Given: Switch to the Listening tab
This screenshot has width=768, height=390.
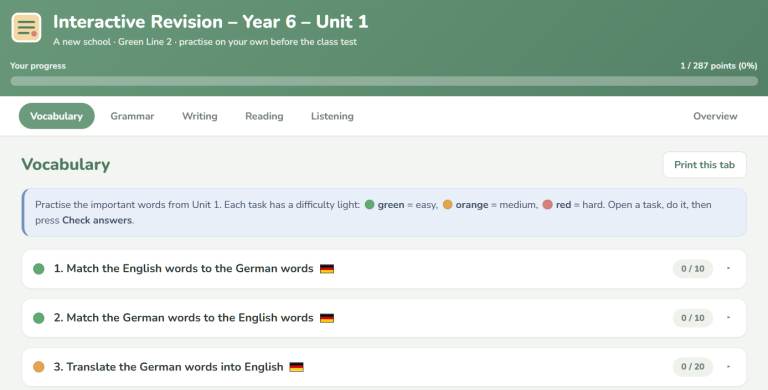Looking at the screenshot, I should pyautogui.click(x=332, y=116).
